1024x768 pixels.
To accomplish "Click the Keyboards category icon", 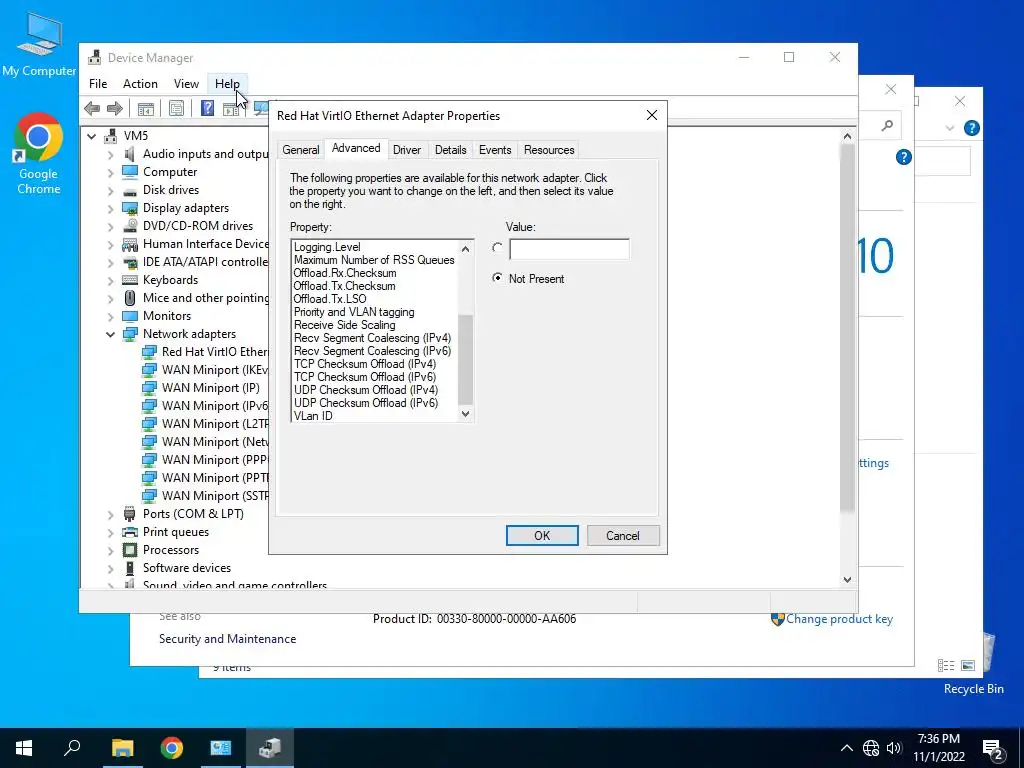I will click(130, 280).
